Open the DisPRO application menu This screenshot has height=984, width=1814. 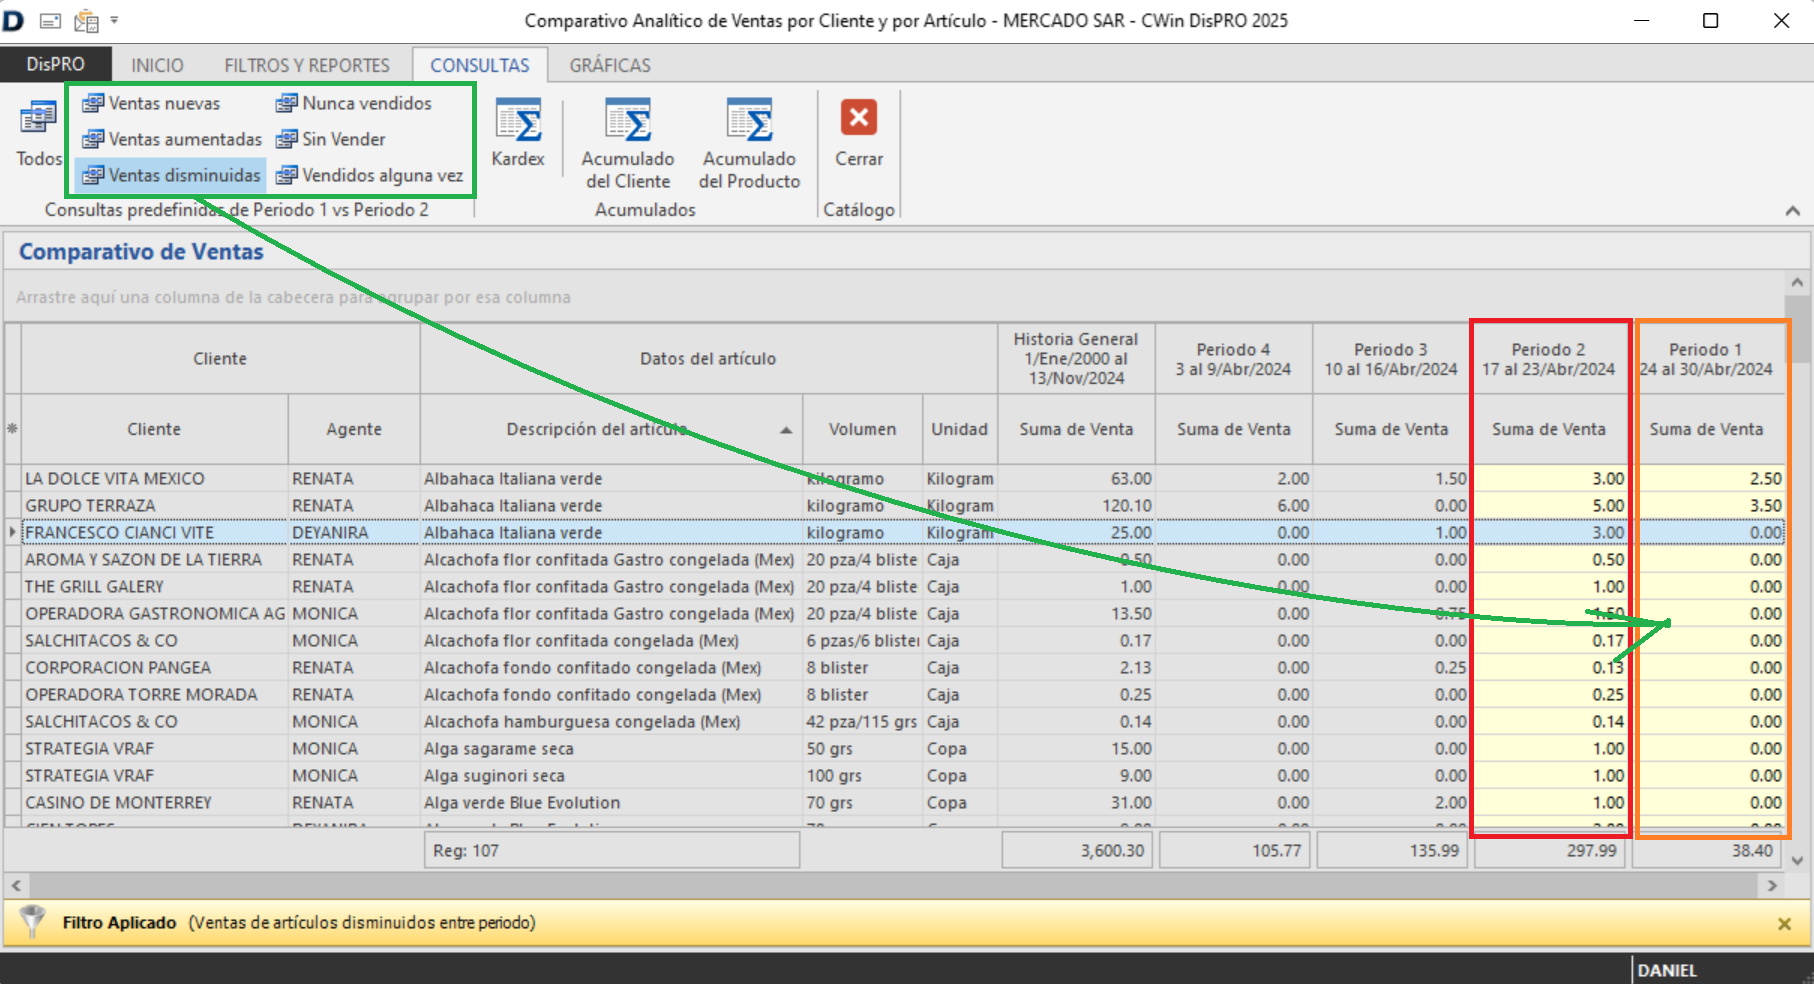pos(56,64)
